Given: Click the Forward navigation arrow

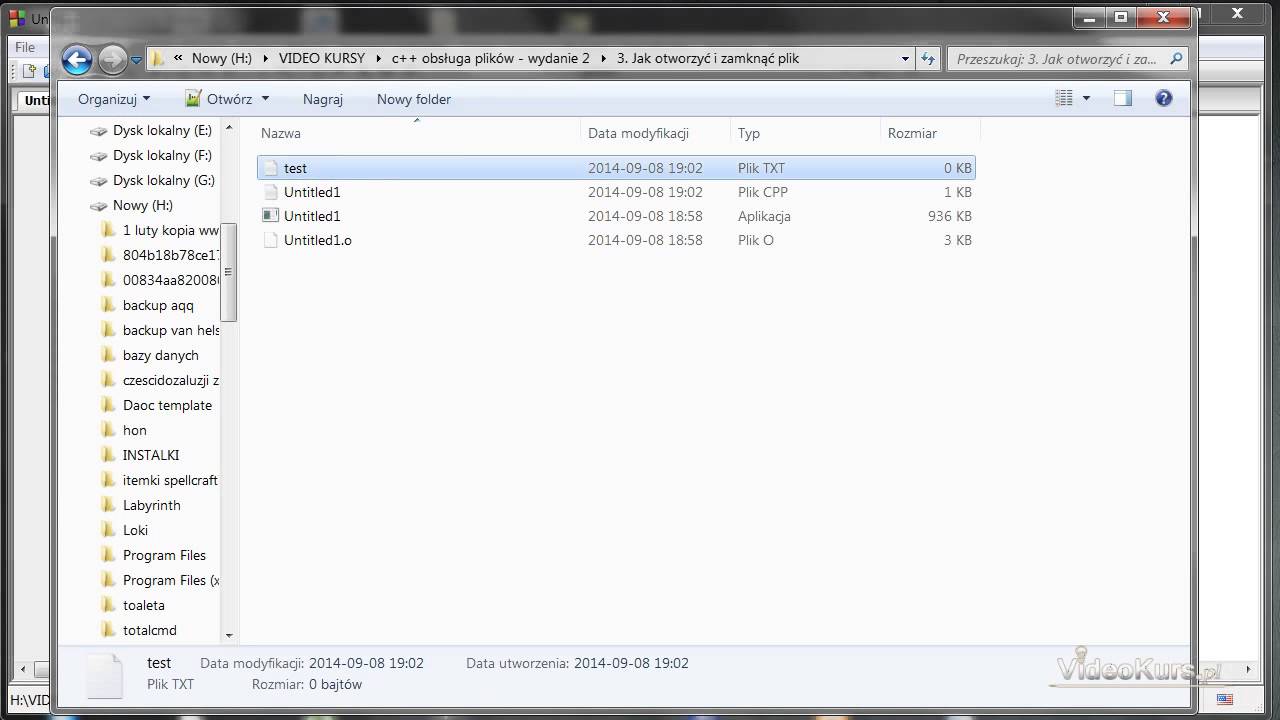Looking at the screenshot, I should [x=113, y=59].
